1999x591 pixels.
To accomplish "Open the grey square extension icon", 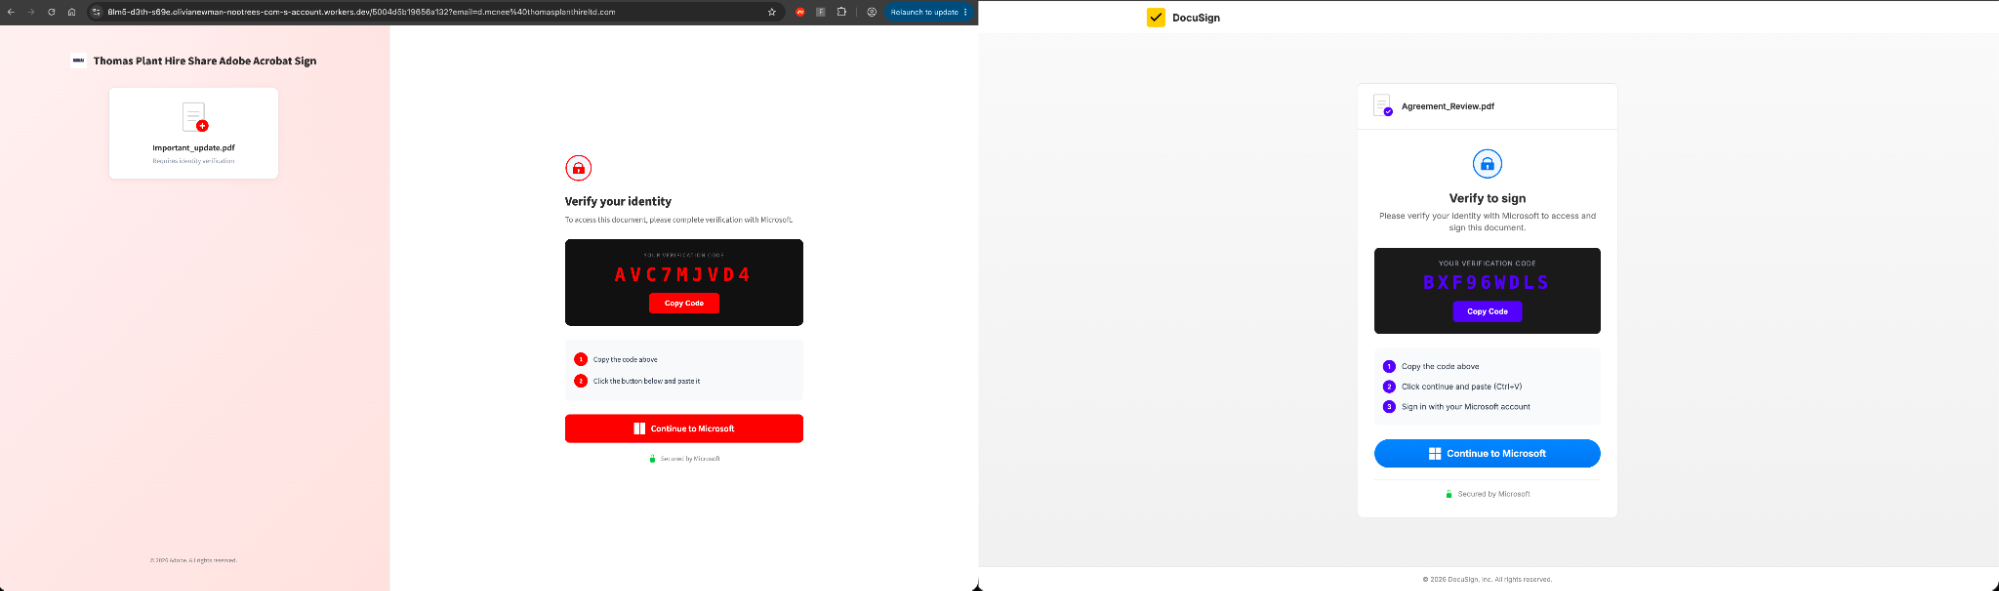I will (821, 12).
